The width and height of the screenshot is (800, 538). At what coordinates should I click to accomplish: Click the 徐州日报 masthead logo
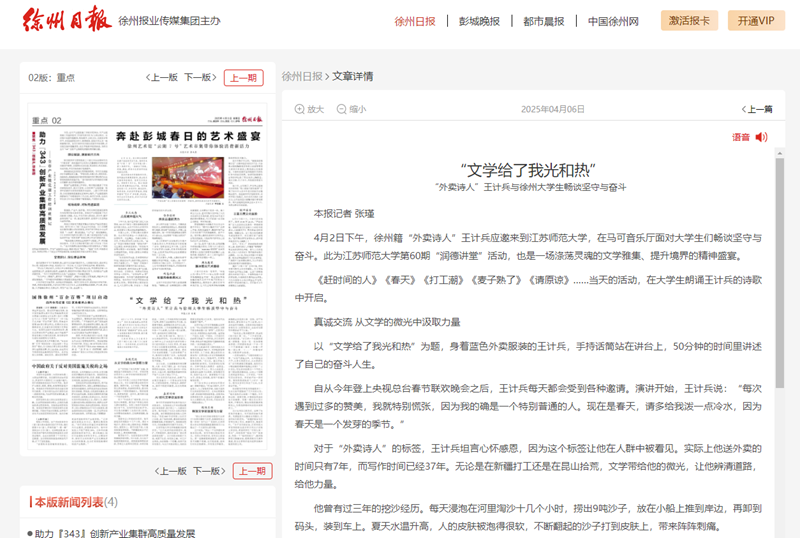(x=66, y=21)
